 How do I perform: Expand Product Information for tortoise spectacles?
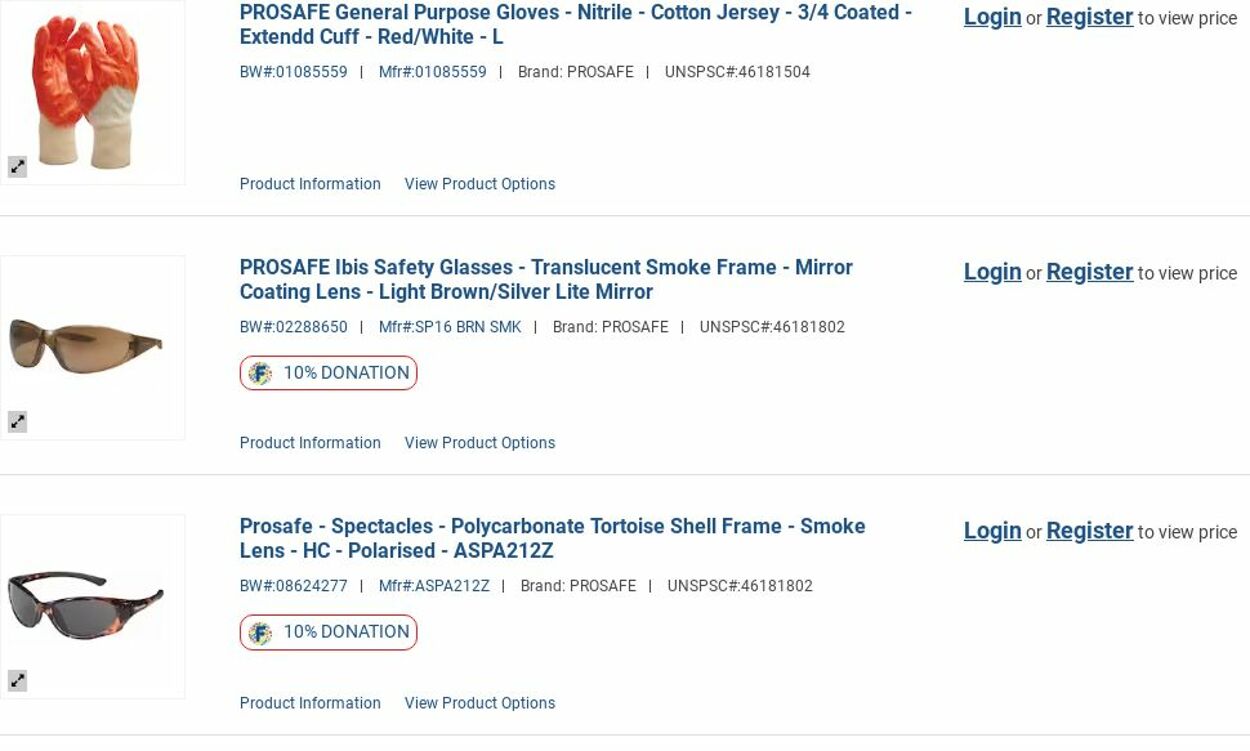(310, 703)
